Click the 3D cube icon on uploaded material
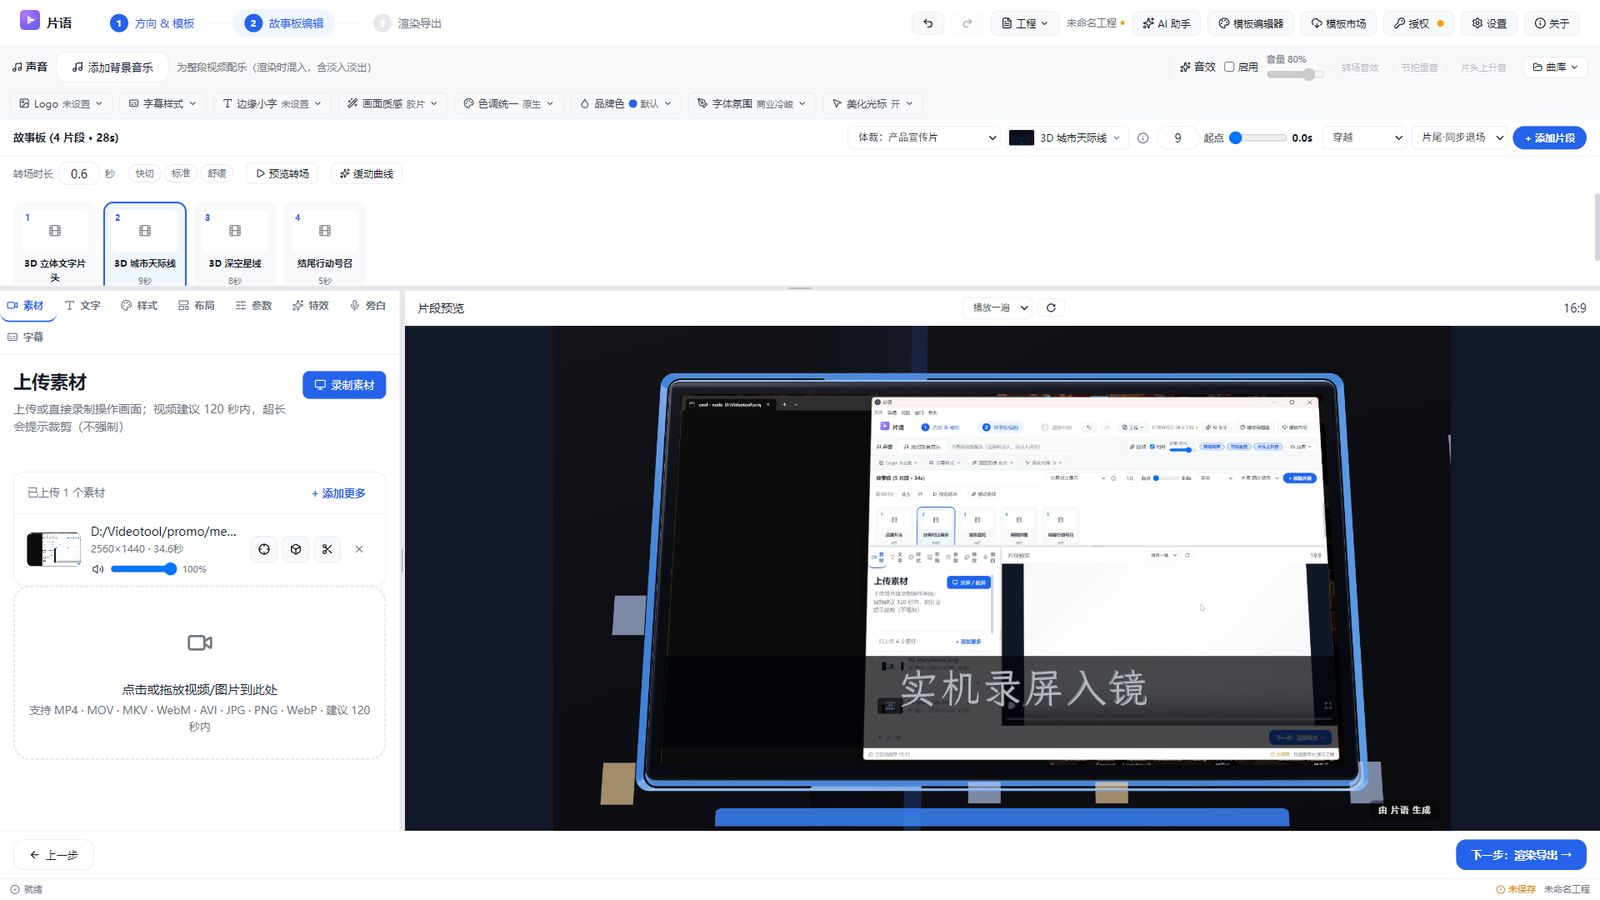The width and height of the screenshot is (1600, 900). click(x=296, y=549)
